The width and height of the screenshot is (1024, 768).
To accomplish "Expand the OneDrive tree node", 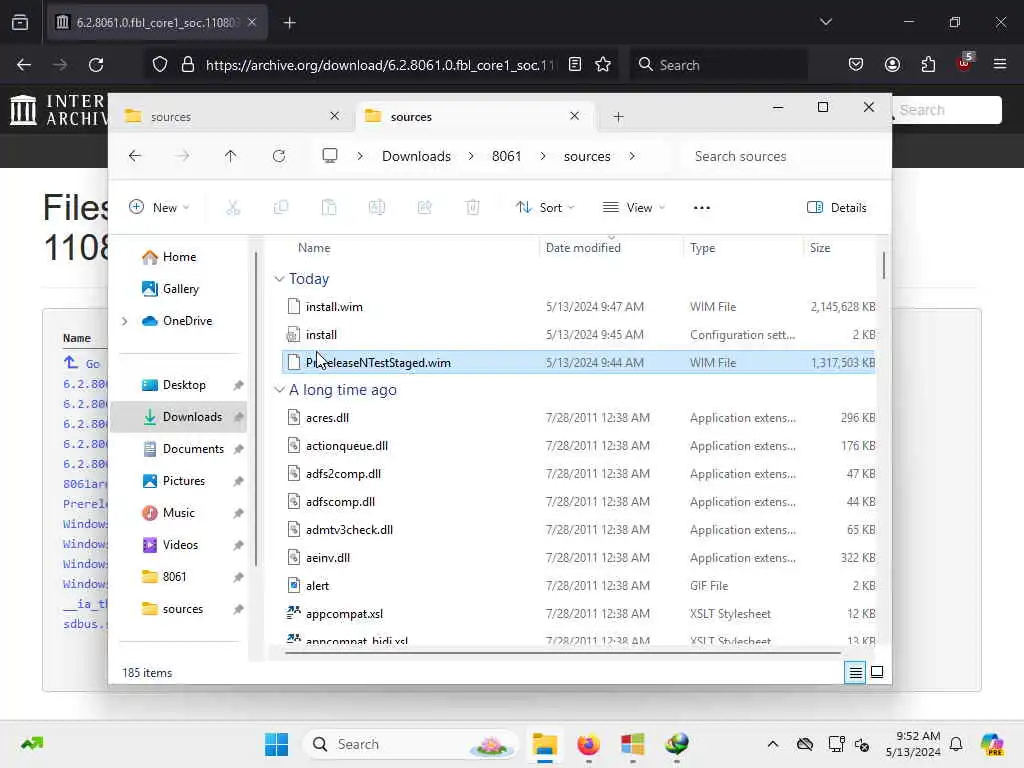I will pos(125,321).
